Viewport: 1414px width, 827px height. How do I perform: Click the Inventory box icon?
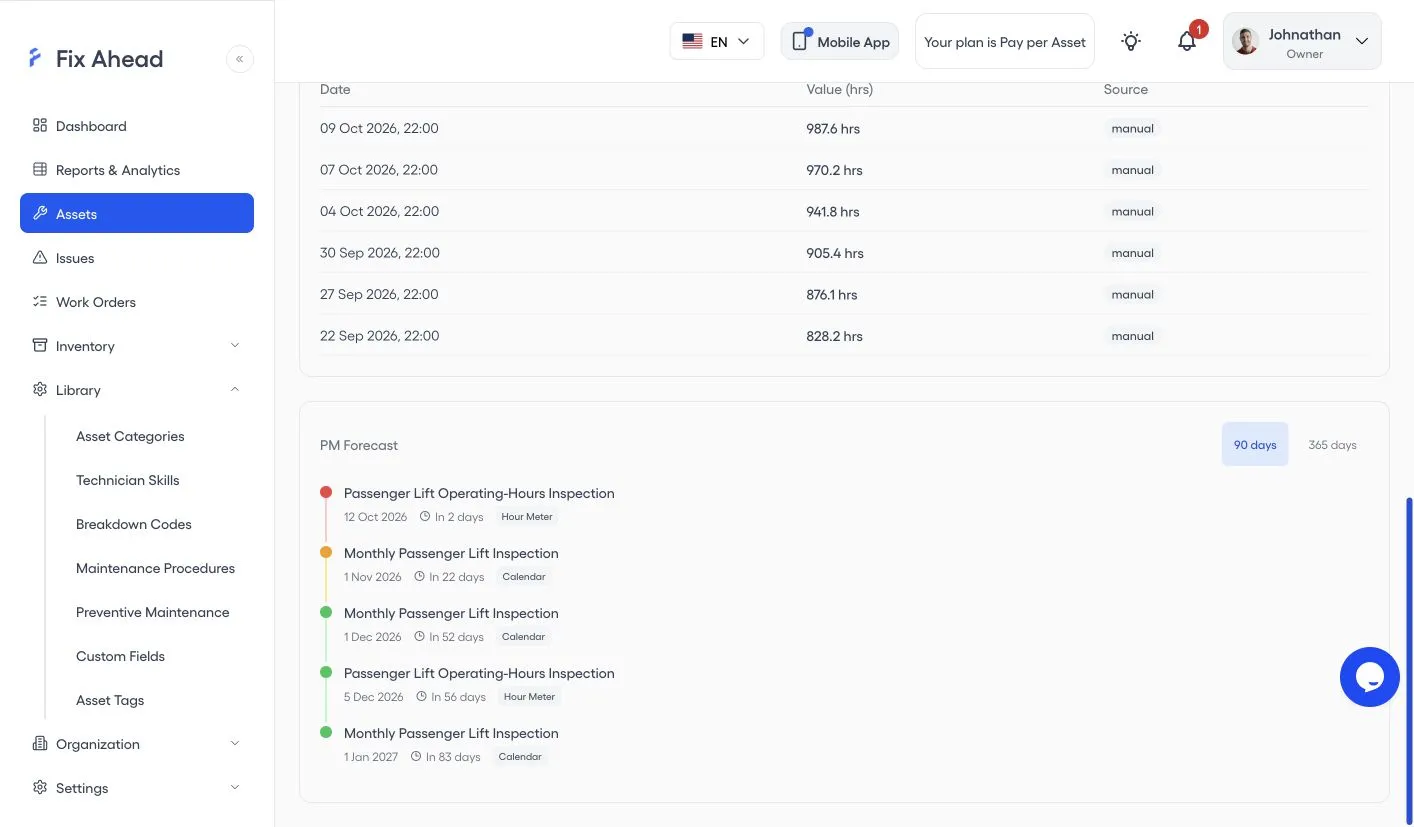pos(40,345)
